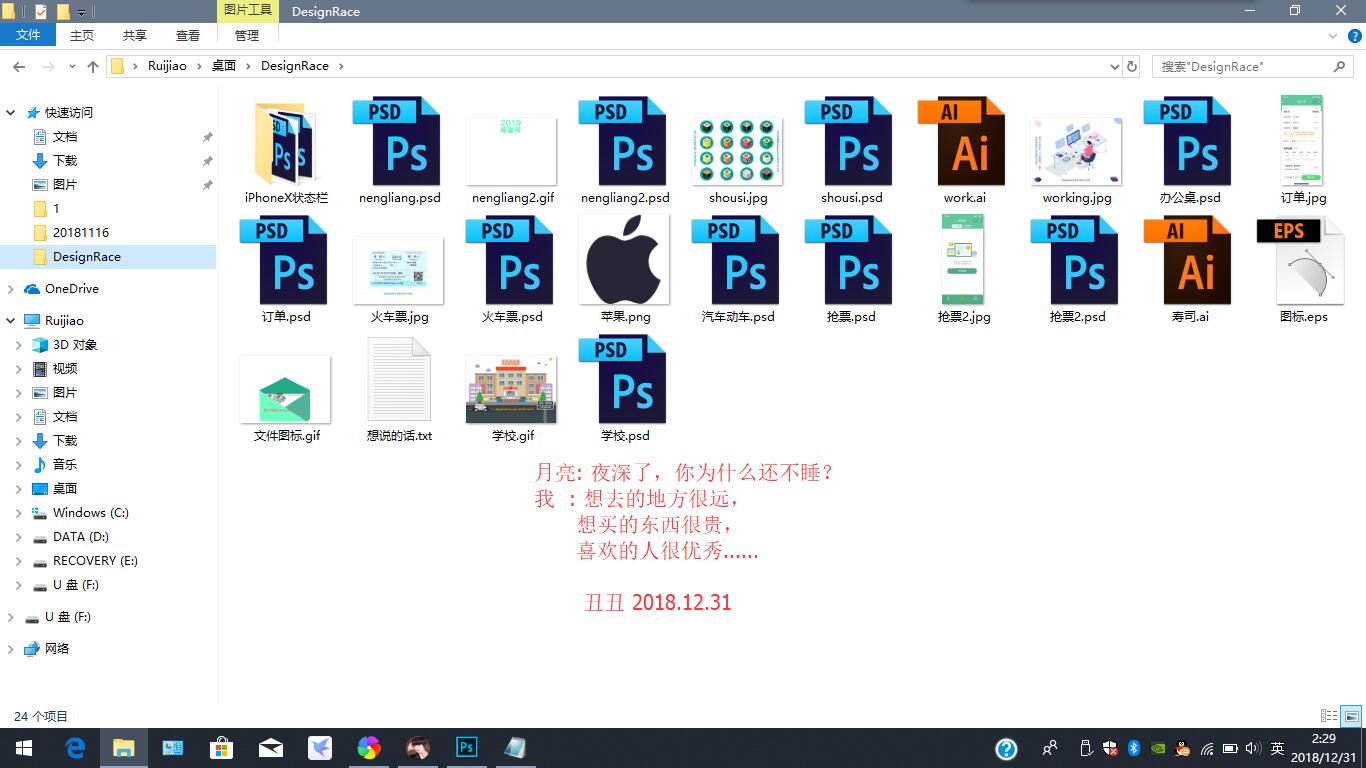Image resolution: width=1366 pixels, height=768 pixels.
Task: Click the Wi-Fi icon in the system tray
Action: pos(1207,747)
